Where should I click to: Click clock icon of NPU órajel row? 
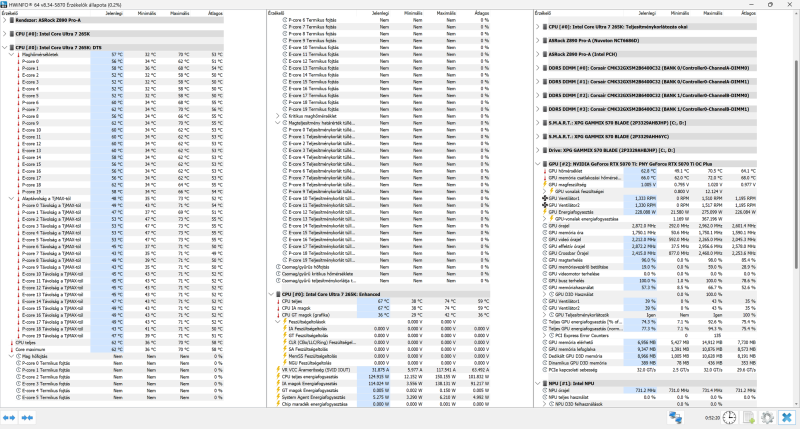(545, 390)
